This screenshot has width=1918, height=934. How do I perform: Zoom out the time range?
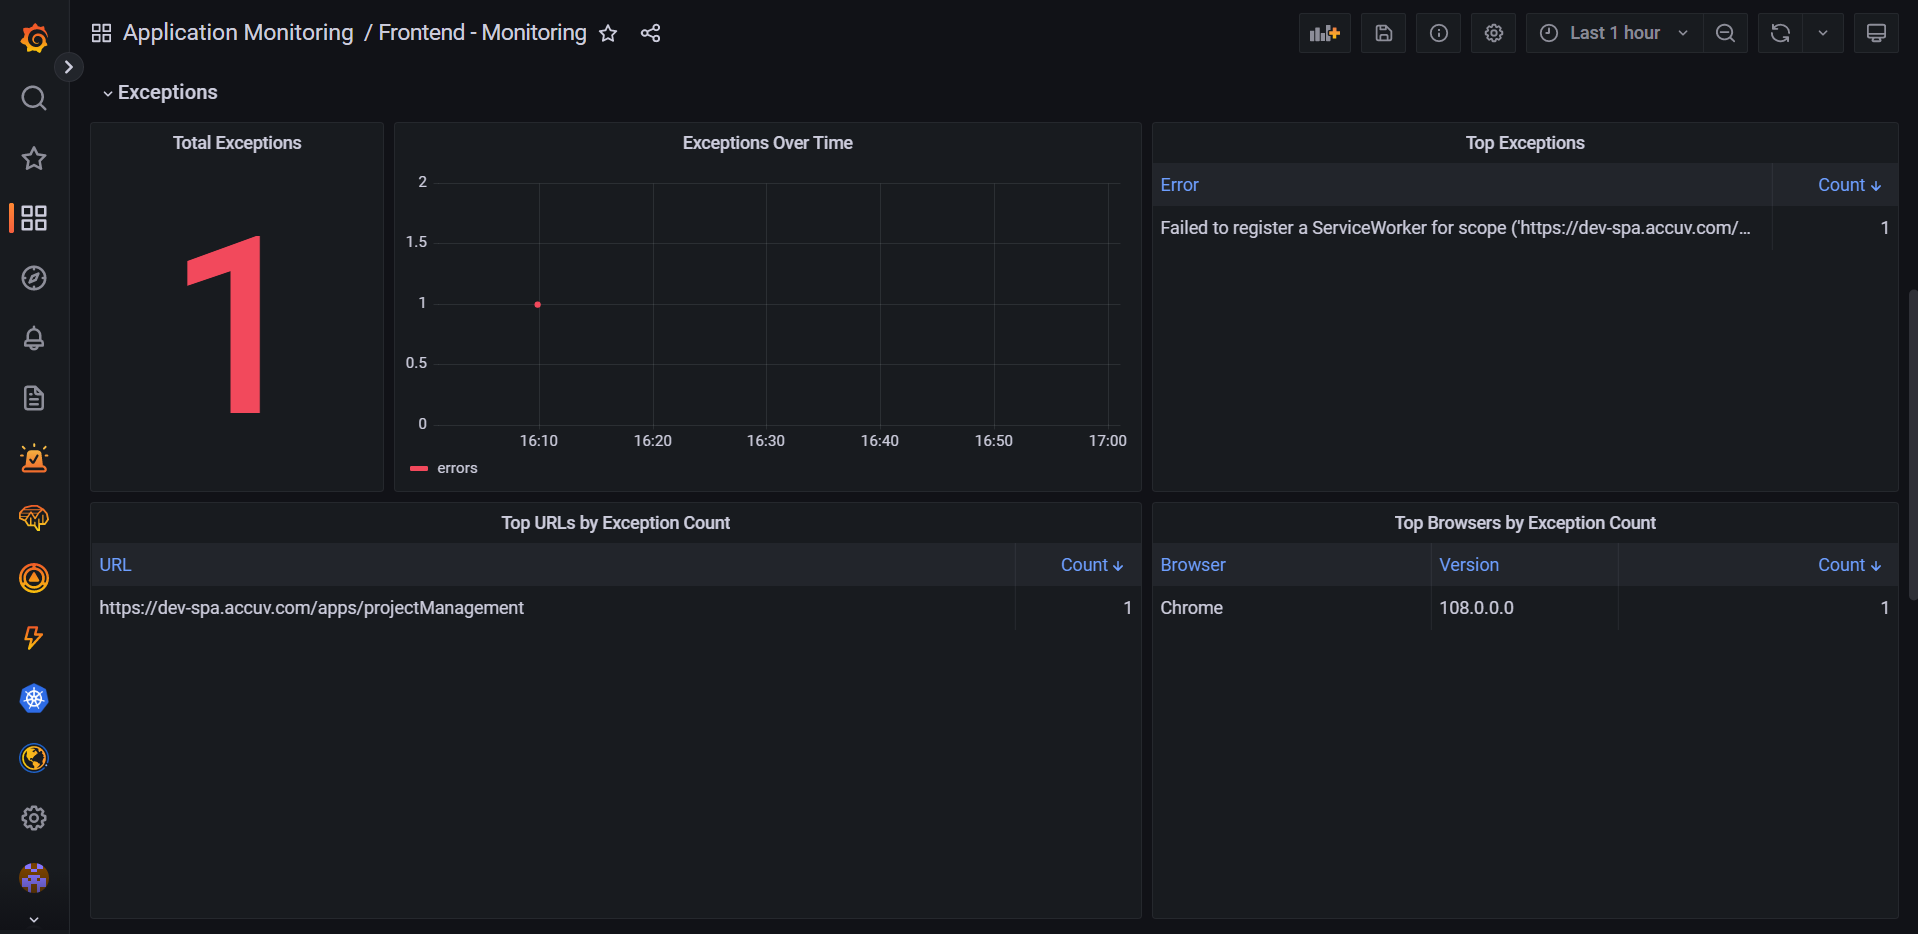[x=1725, y=33]
